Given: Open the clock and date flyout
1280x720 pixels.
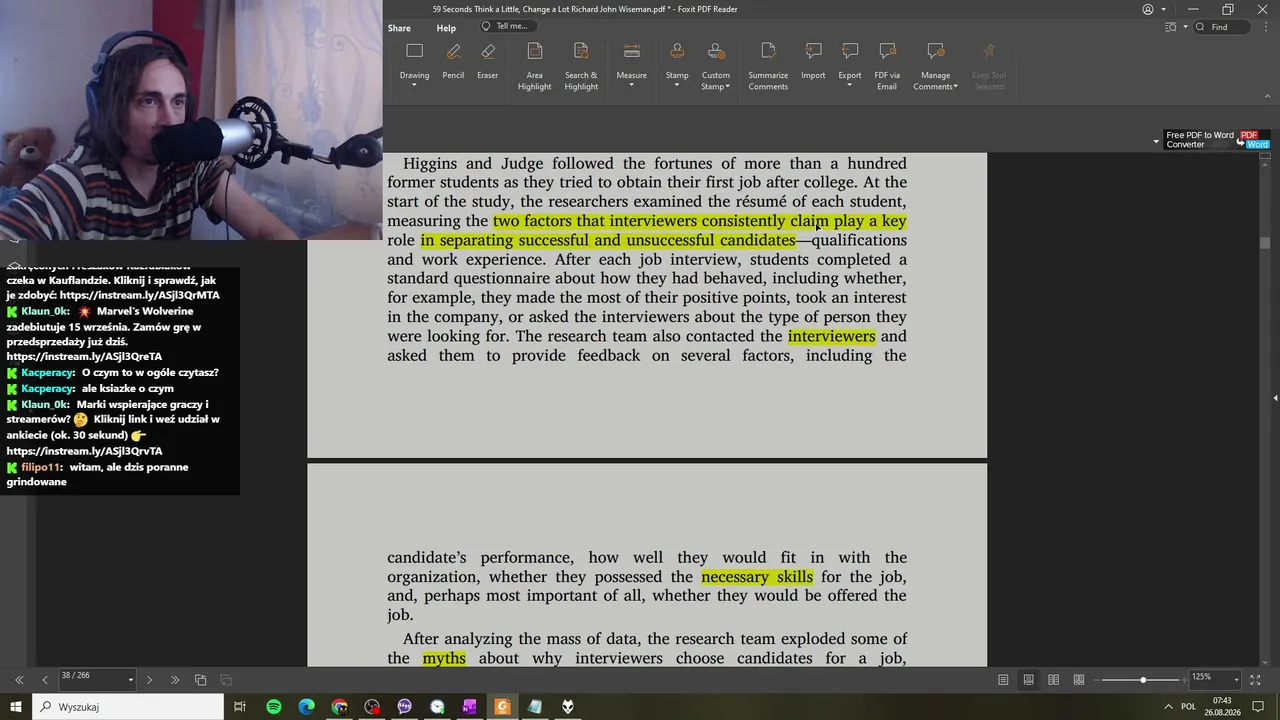Looking at the screenshot, I should (x=1222, y=707).
